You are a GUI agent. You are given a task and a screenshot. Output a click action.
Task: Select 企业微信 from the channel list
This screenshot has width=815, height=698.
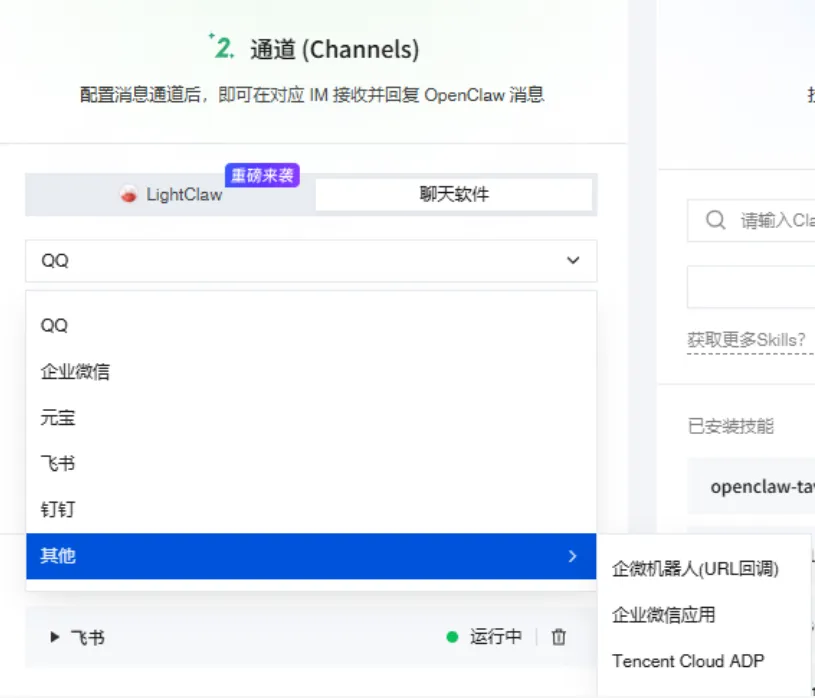click(x=311, y=372)
